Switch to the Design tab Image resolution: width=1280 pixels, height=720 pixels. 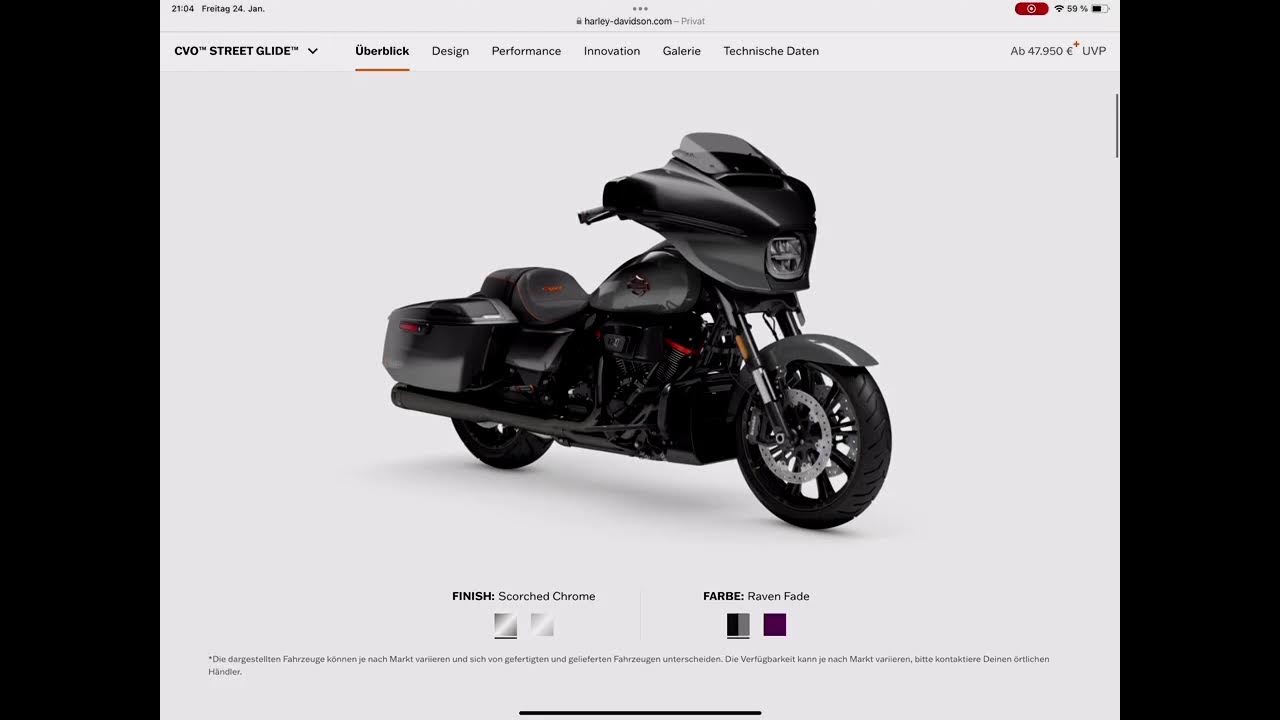[450, 51]
